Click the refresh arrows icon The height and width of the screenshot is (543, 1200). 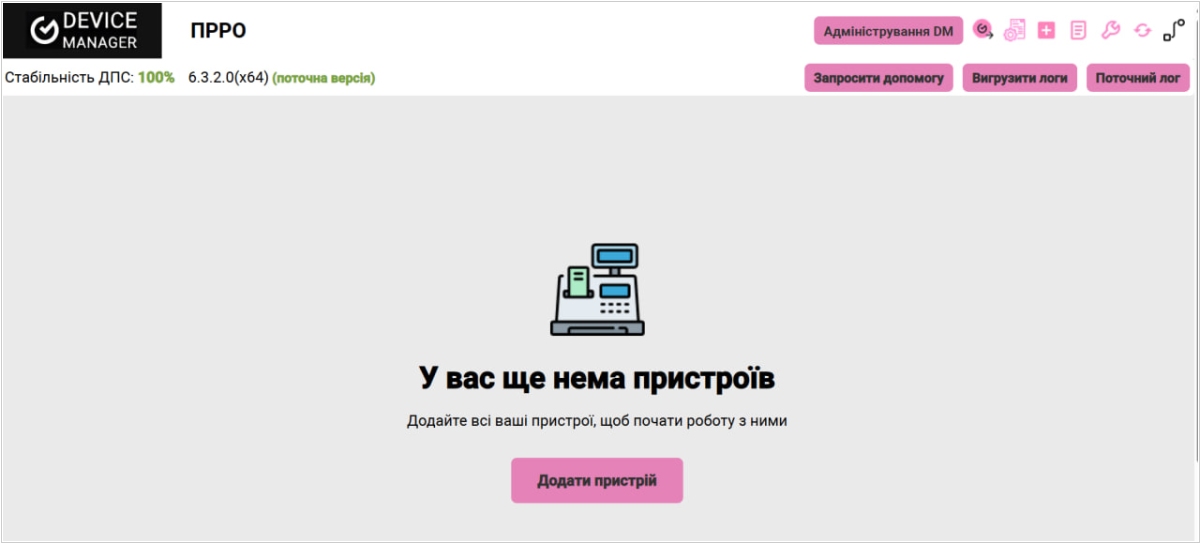coord(1142,30)
